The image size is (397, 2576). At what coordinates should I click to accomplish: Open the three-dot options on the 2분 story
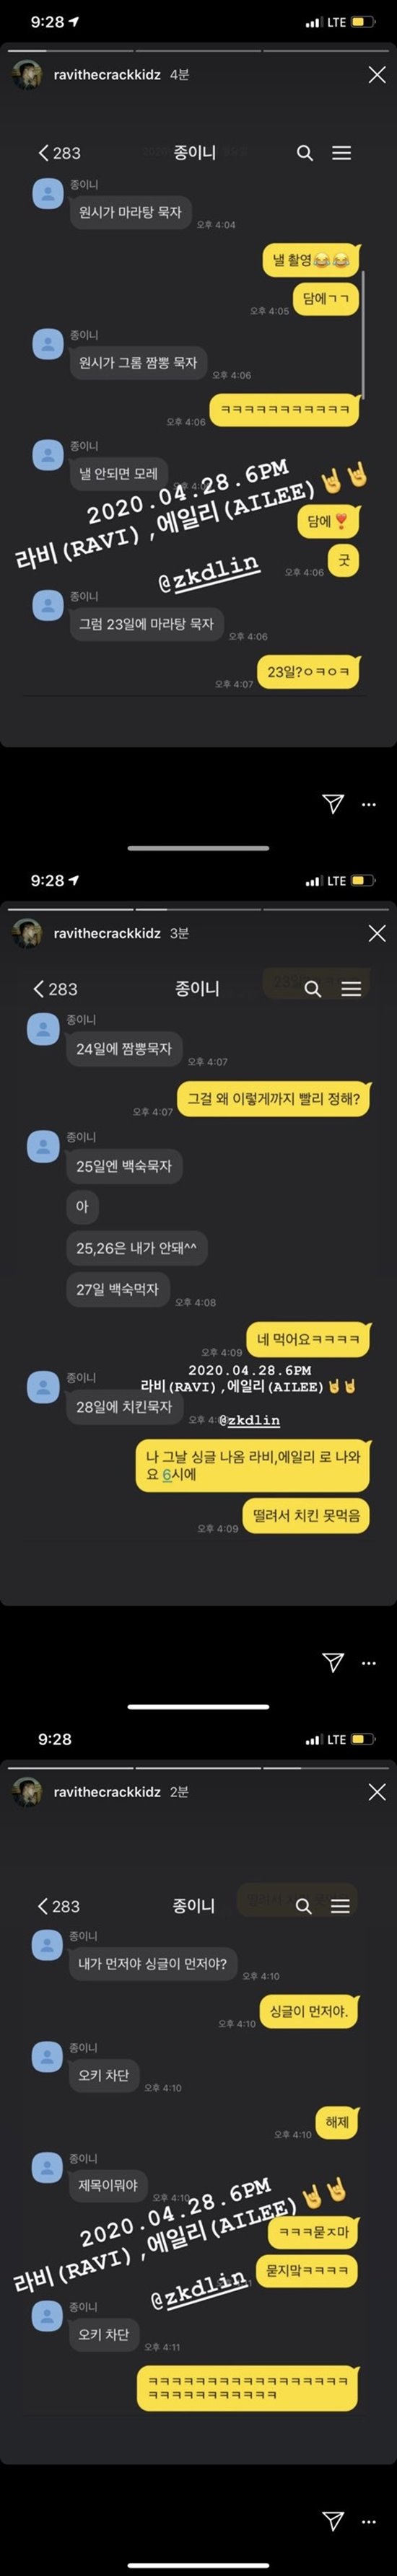point(369,2521)
